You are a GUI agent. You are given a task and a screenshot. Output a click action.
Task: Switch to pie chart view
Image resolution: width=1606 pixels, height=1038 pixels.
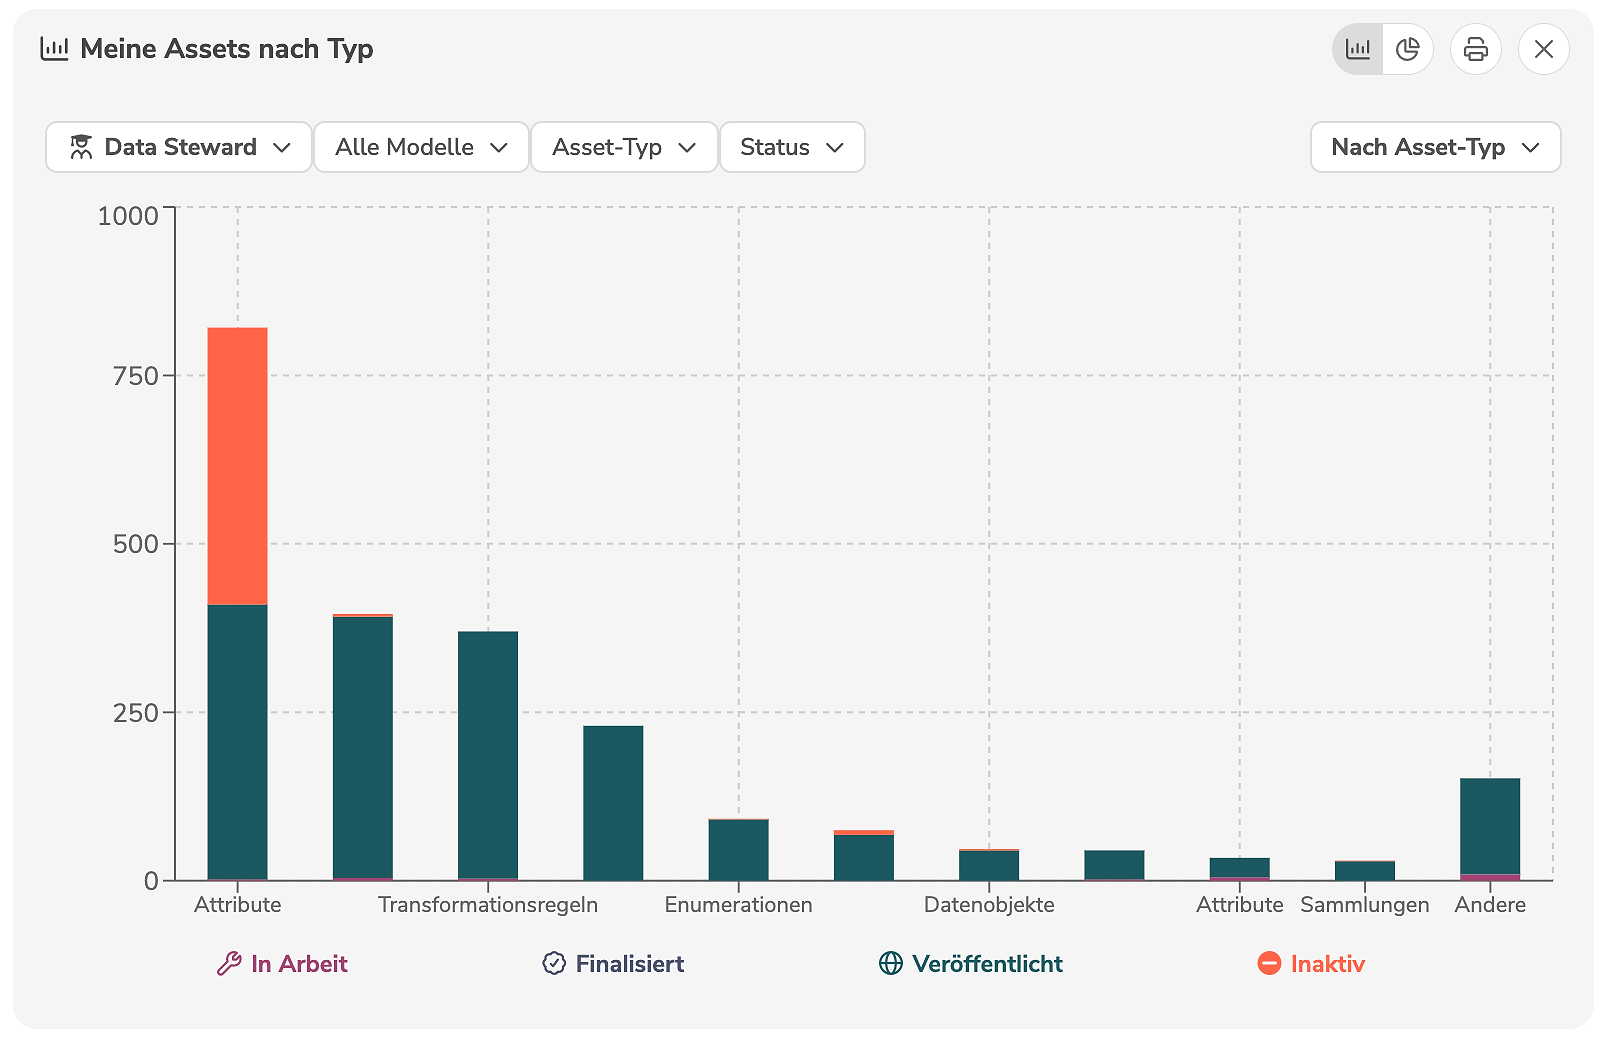(x=1408, y=49)
